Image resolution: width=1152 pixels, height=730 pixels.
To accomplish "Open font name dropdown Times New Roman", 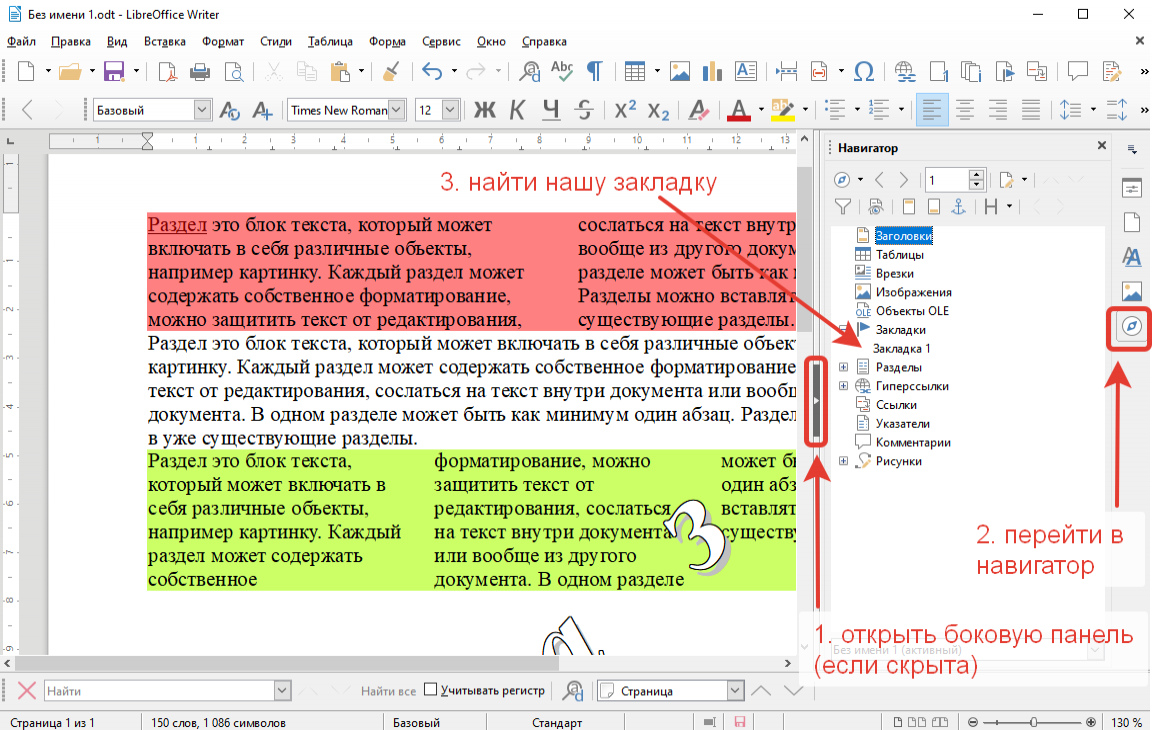I will [x=397, y=110].
